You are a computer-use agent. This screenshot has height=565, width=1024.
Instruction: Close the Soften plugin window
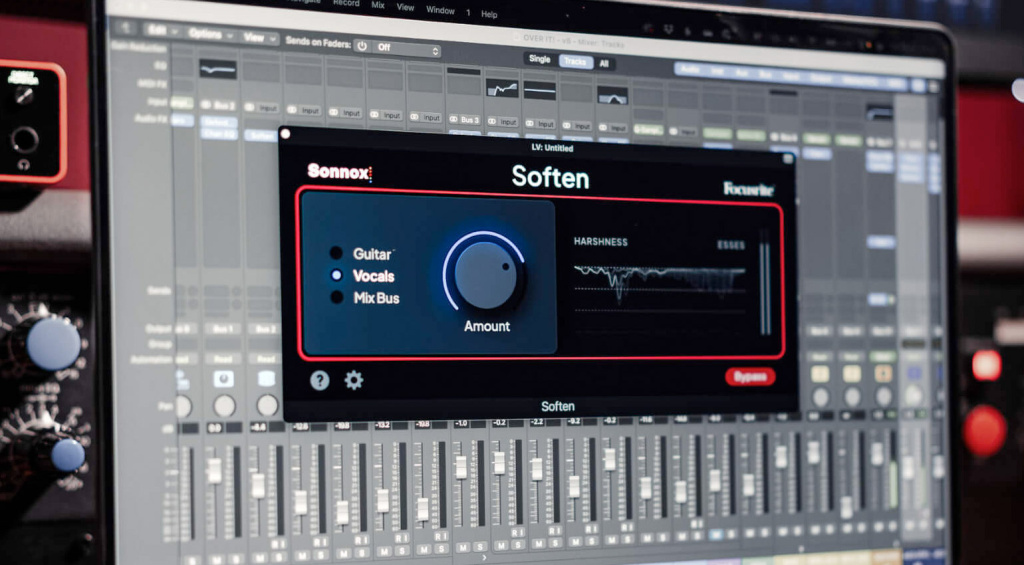(285, 134)
